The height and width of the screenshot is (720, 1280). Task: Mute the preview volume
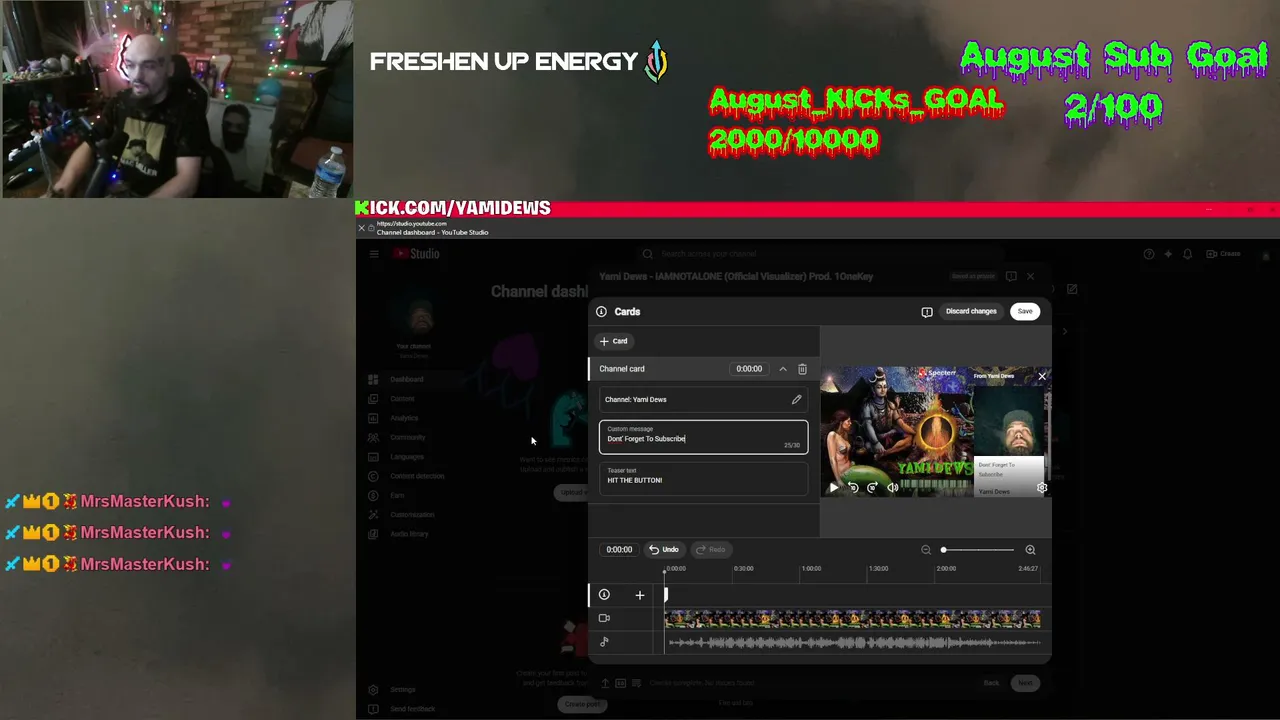click(x=892, y=488)
